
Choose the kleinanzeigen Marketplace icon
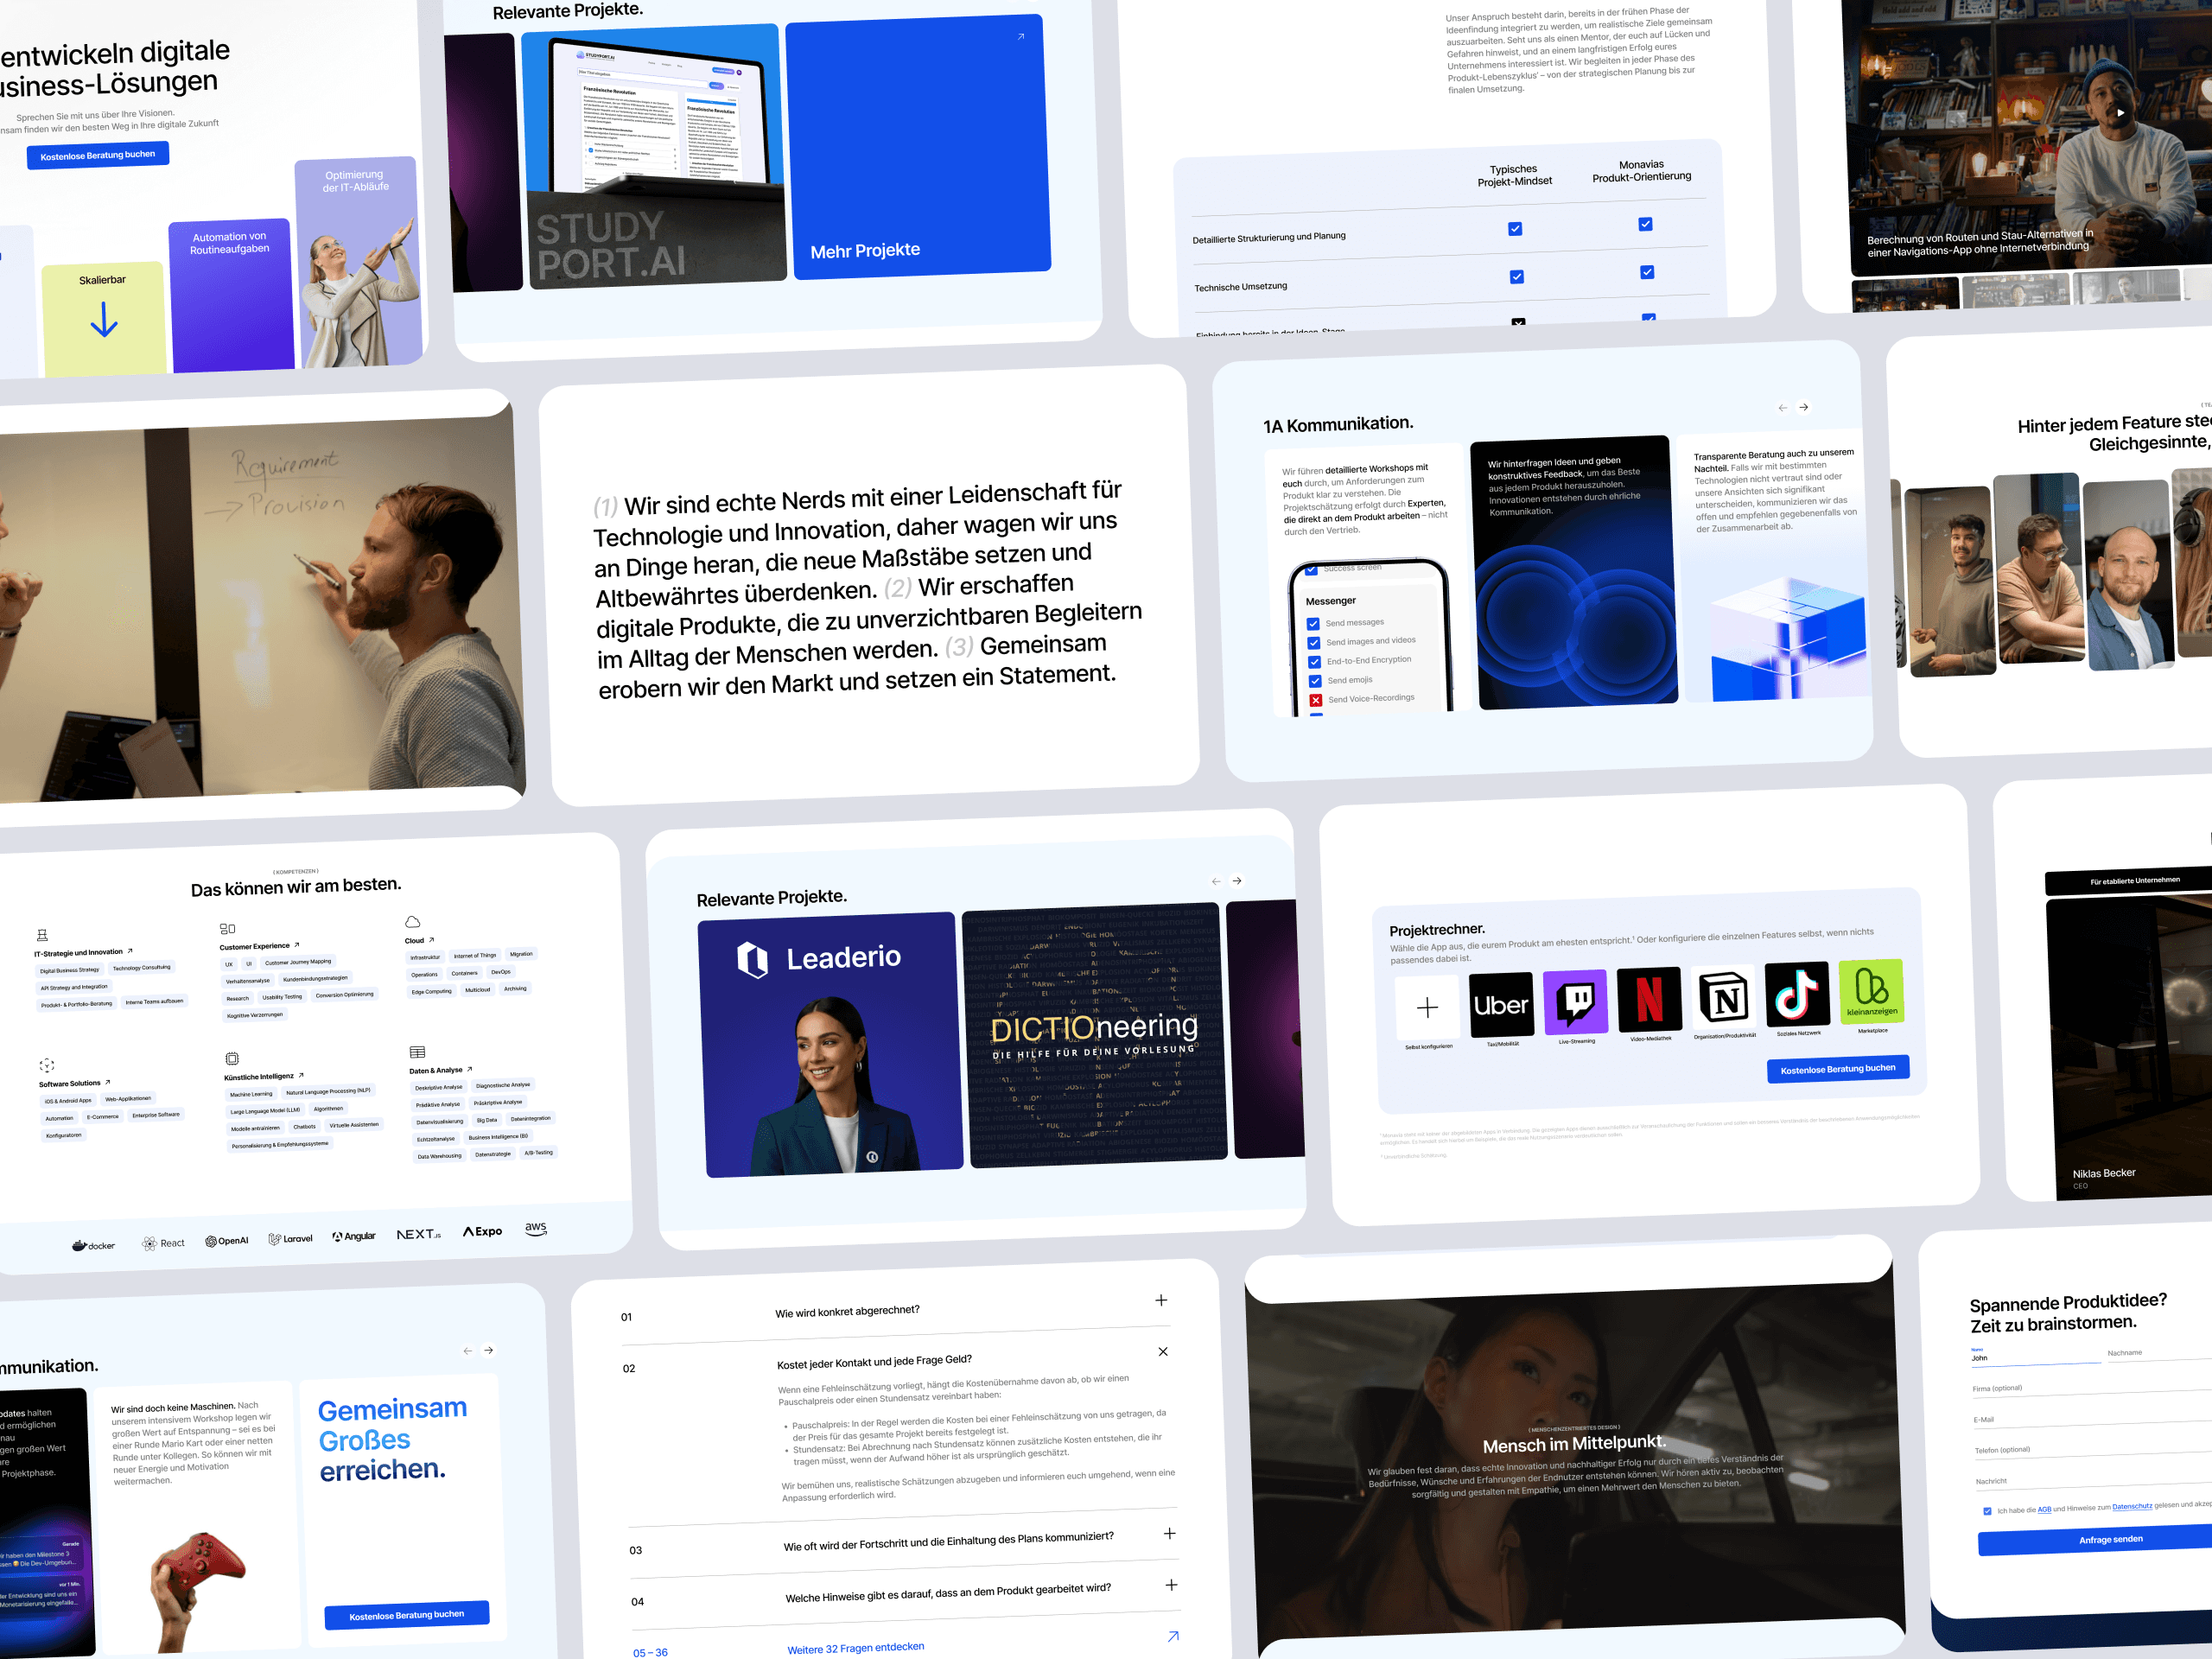pyautogui.click(x=1871, y=991)
